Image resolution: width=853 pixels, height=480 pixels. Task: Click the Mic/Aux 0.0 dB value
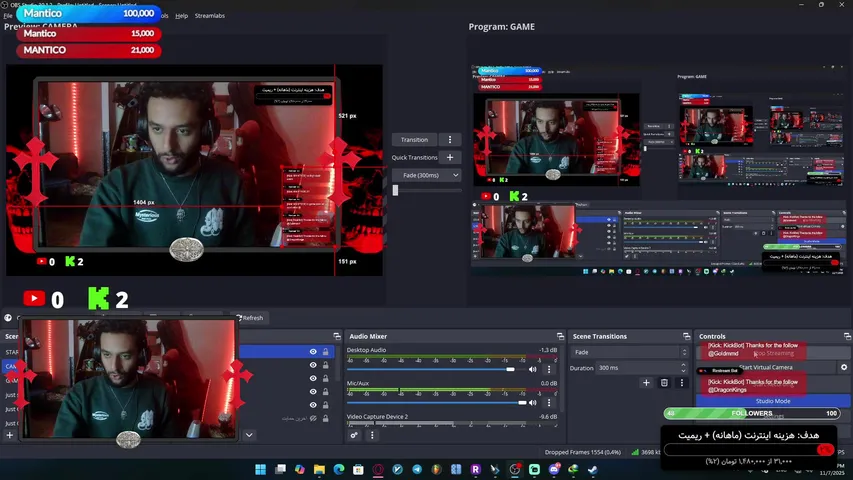click(x=548, y=383)
